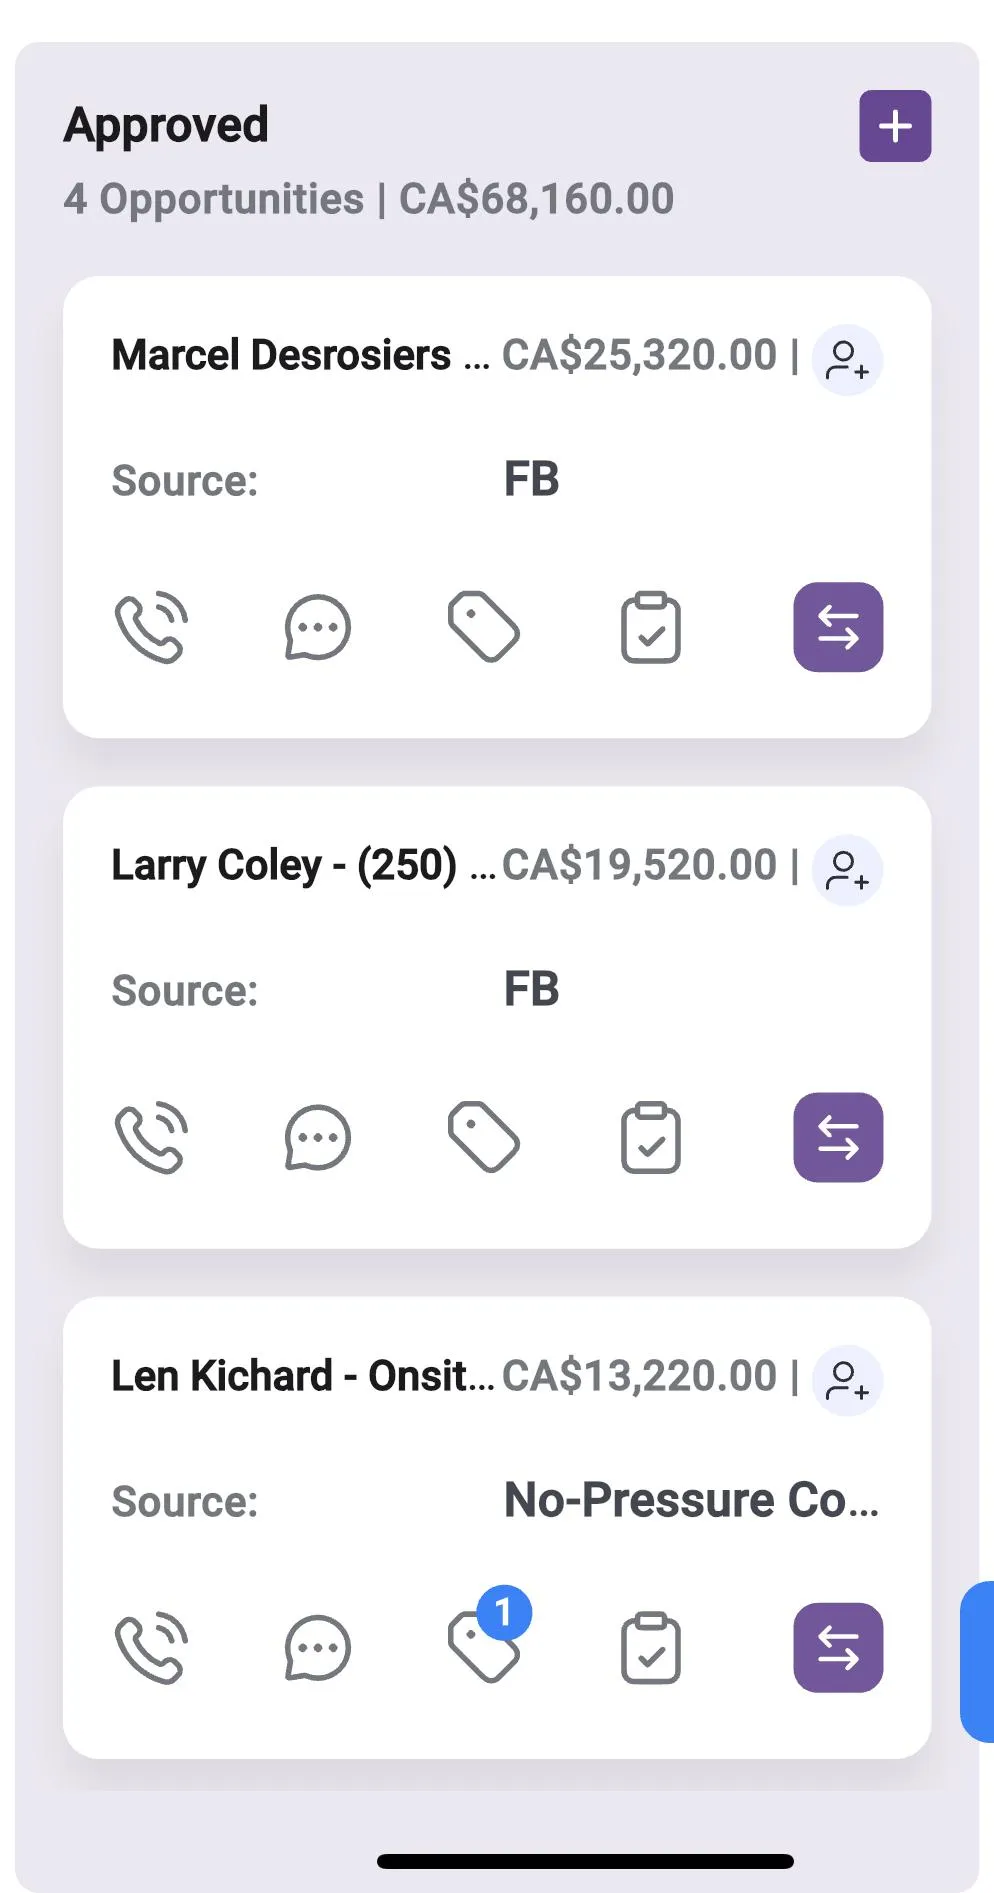Open message chat for Larry Coley
This screenshot has width=994, height=1893.
(317, 1138)
